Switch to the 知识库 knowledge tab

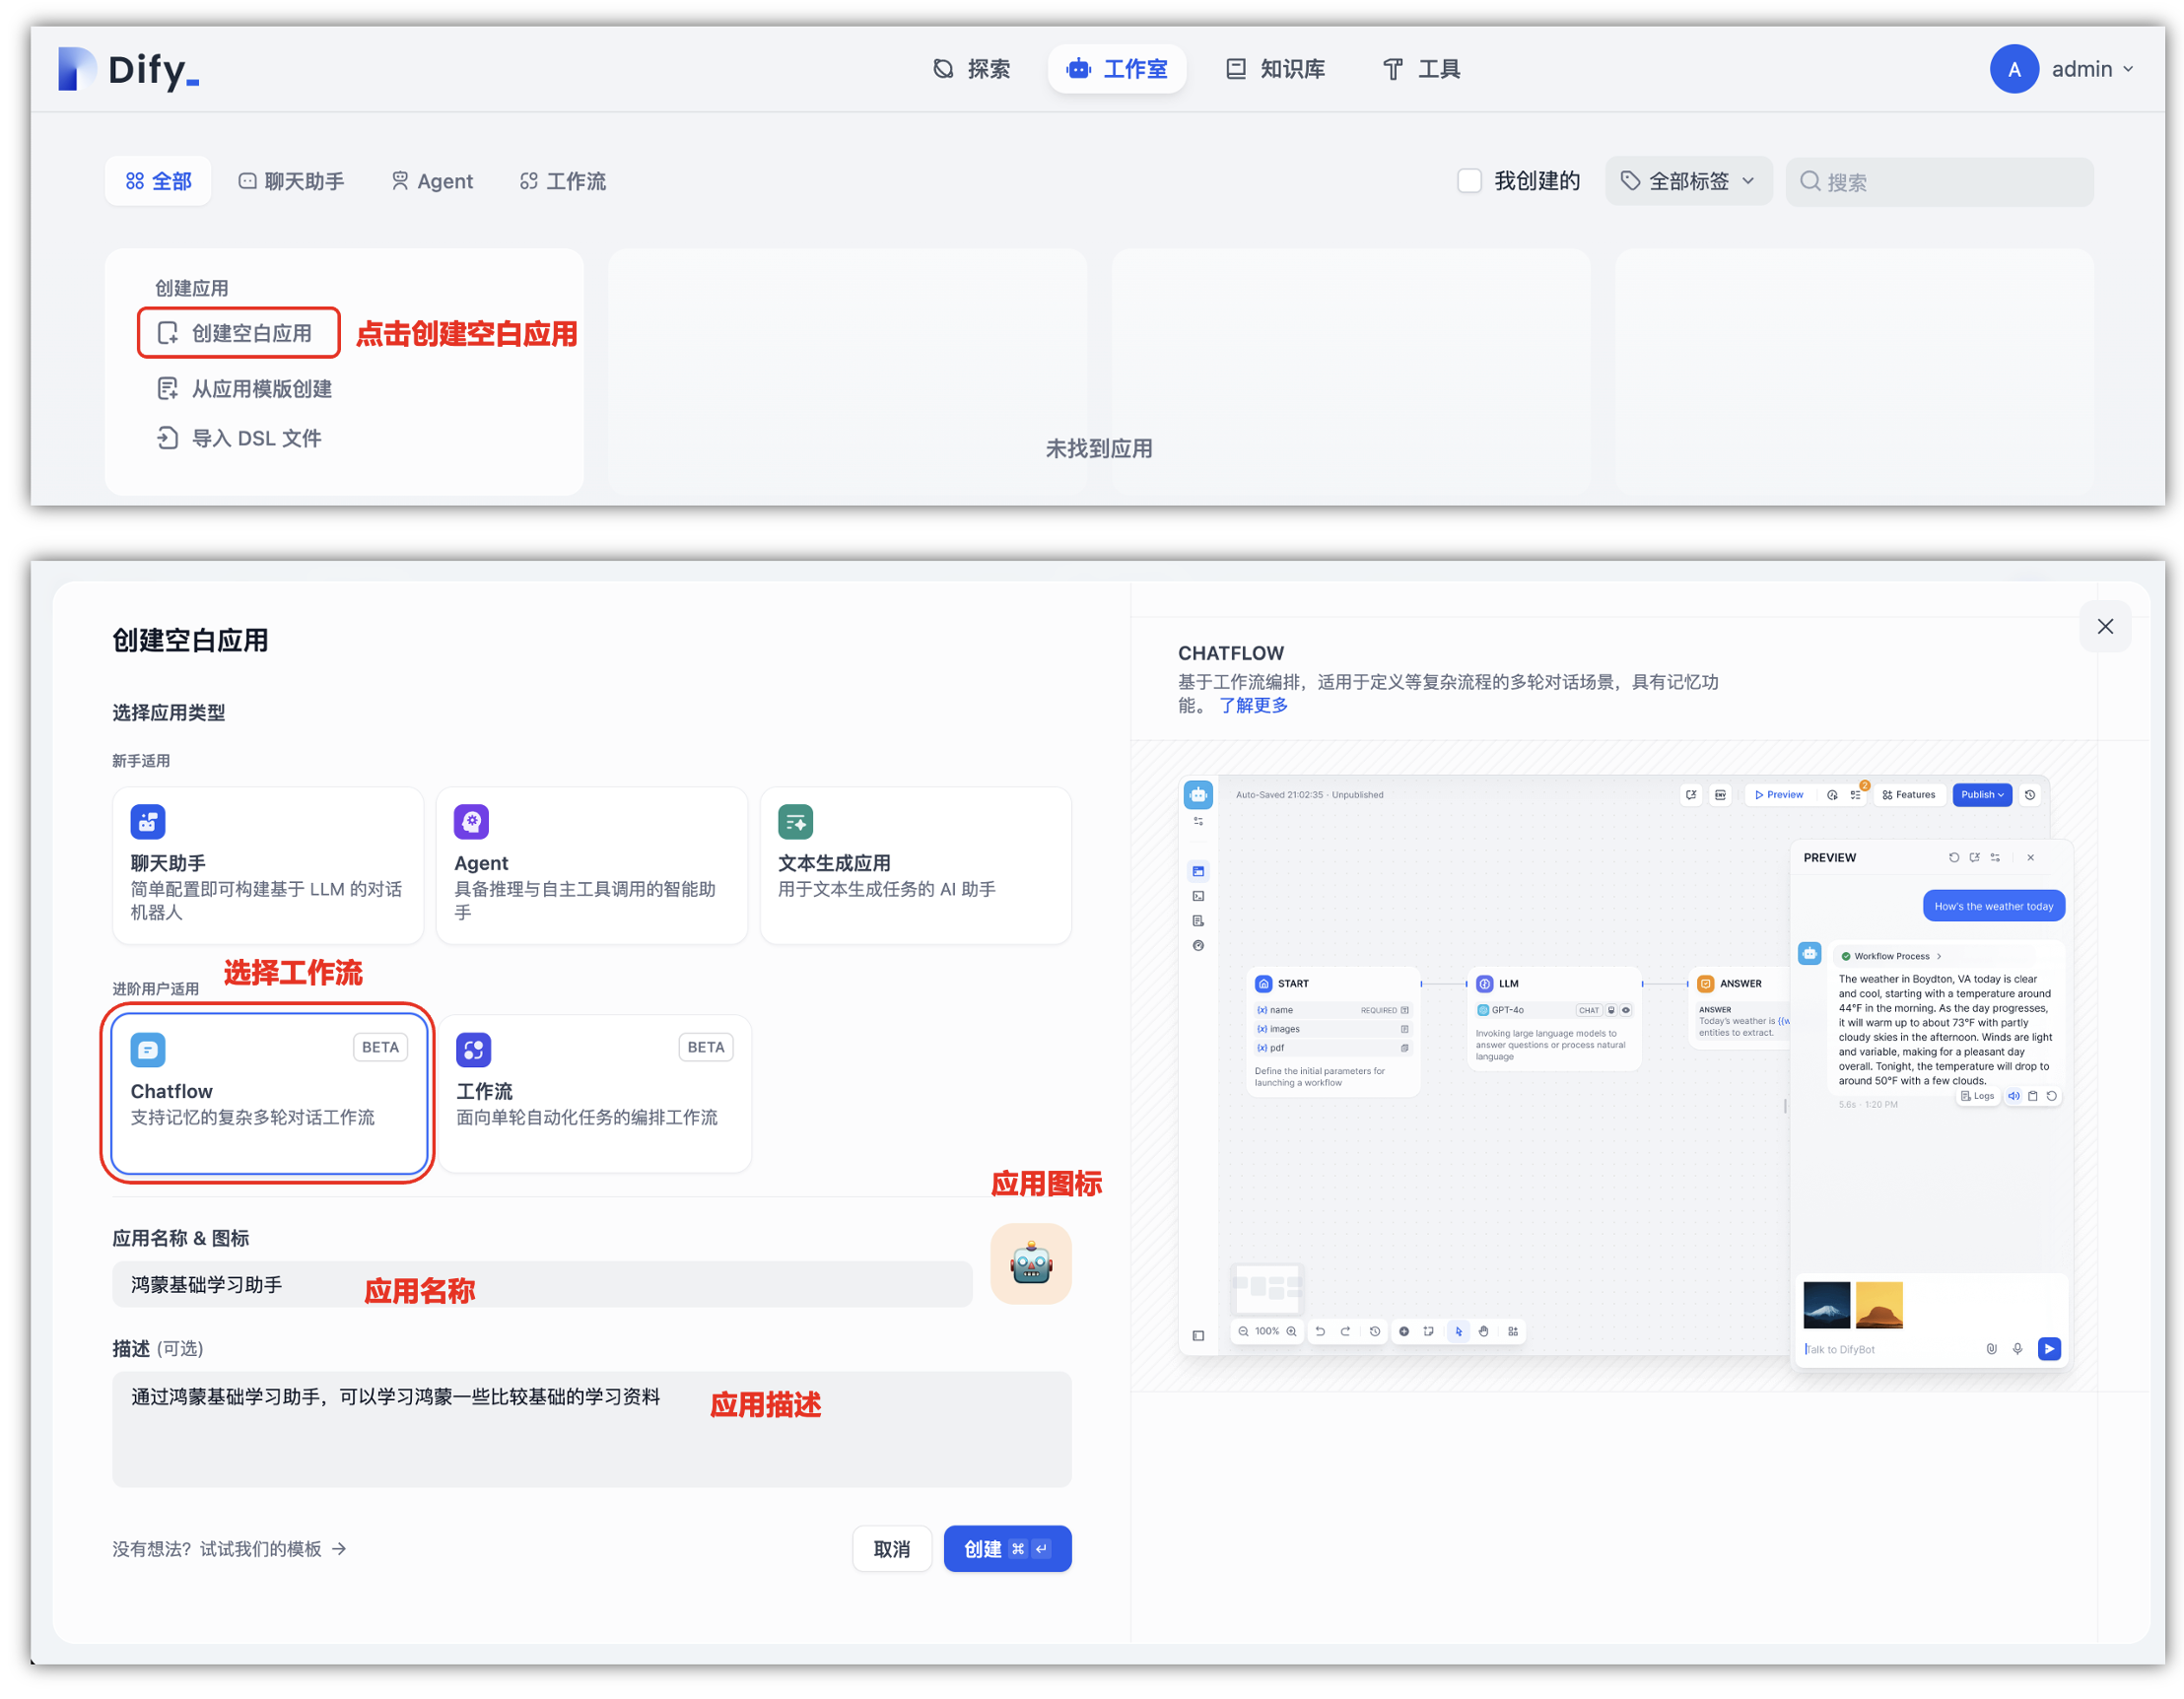pyautogui.click(x=1275, y=69)
